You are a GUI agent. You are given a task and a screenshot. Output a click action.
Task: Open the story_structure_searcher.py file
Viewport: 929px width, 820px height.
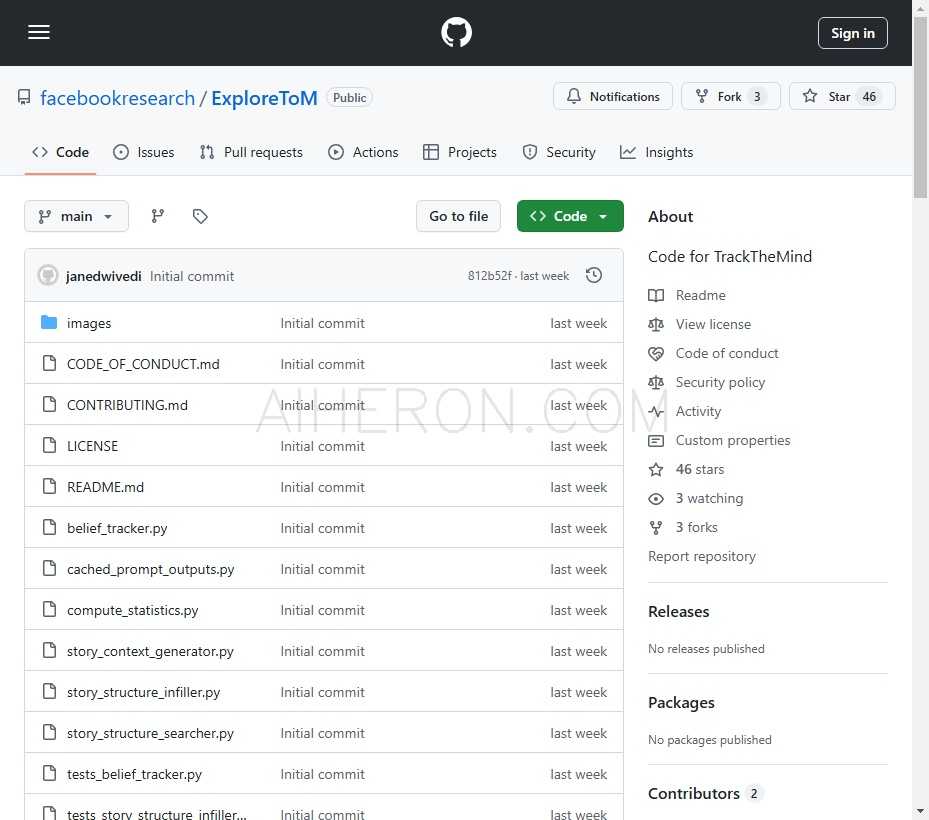coord(150,733)
